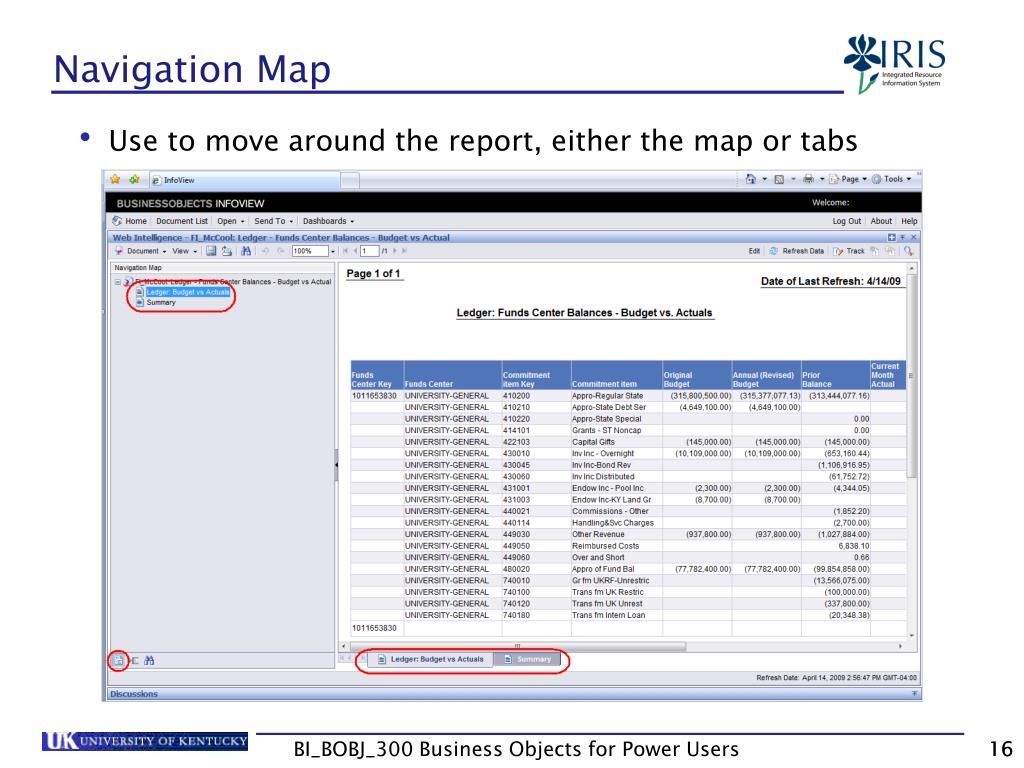
Task: Click the Prior Balance column header
Action: (x=835, y=376)
